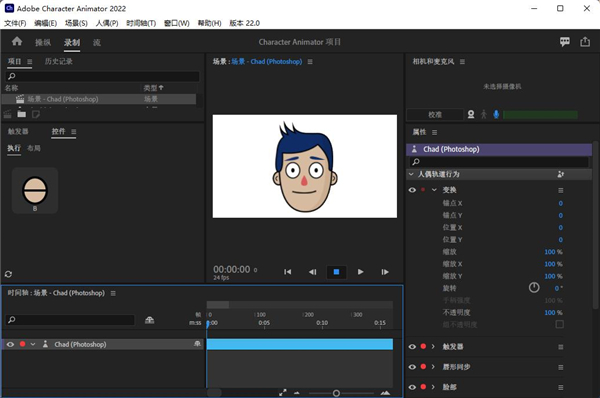Switch to the 触发器 panel tab

click(x=18, y=132)
